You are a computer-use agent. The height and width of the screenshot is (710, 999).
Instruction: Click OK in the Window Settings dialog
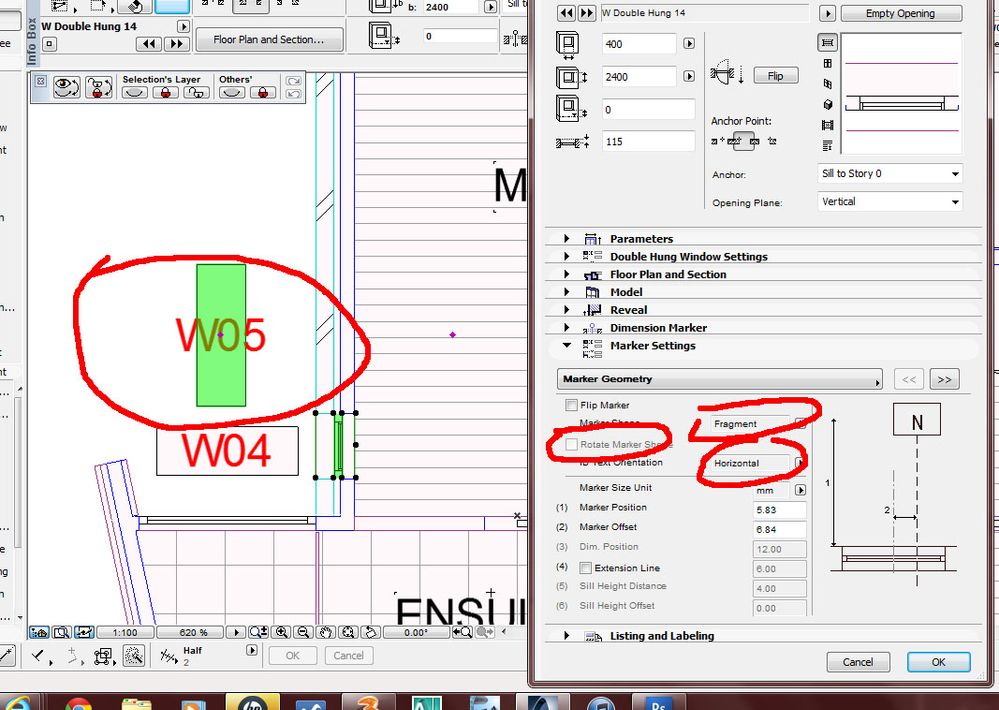click(938, 662)
